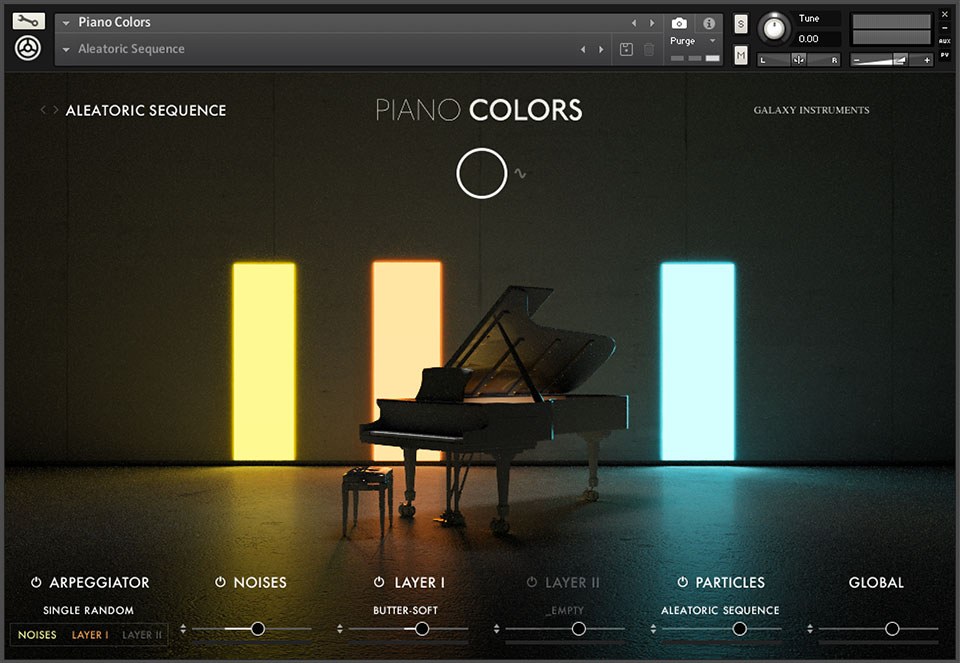Click the stepper arrows beside the Layer I slider
Screen dimensions: 960x663
(340, 629)
